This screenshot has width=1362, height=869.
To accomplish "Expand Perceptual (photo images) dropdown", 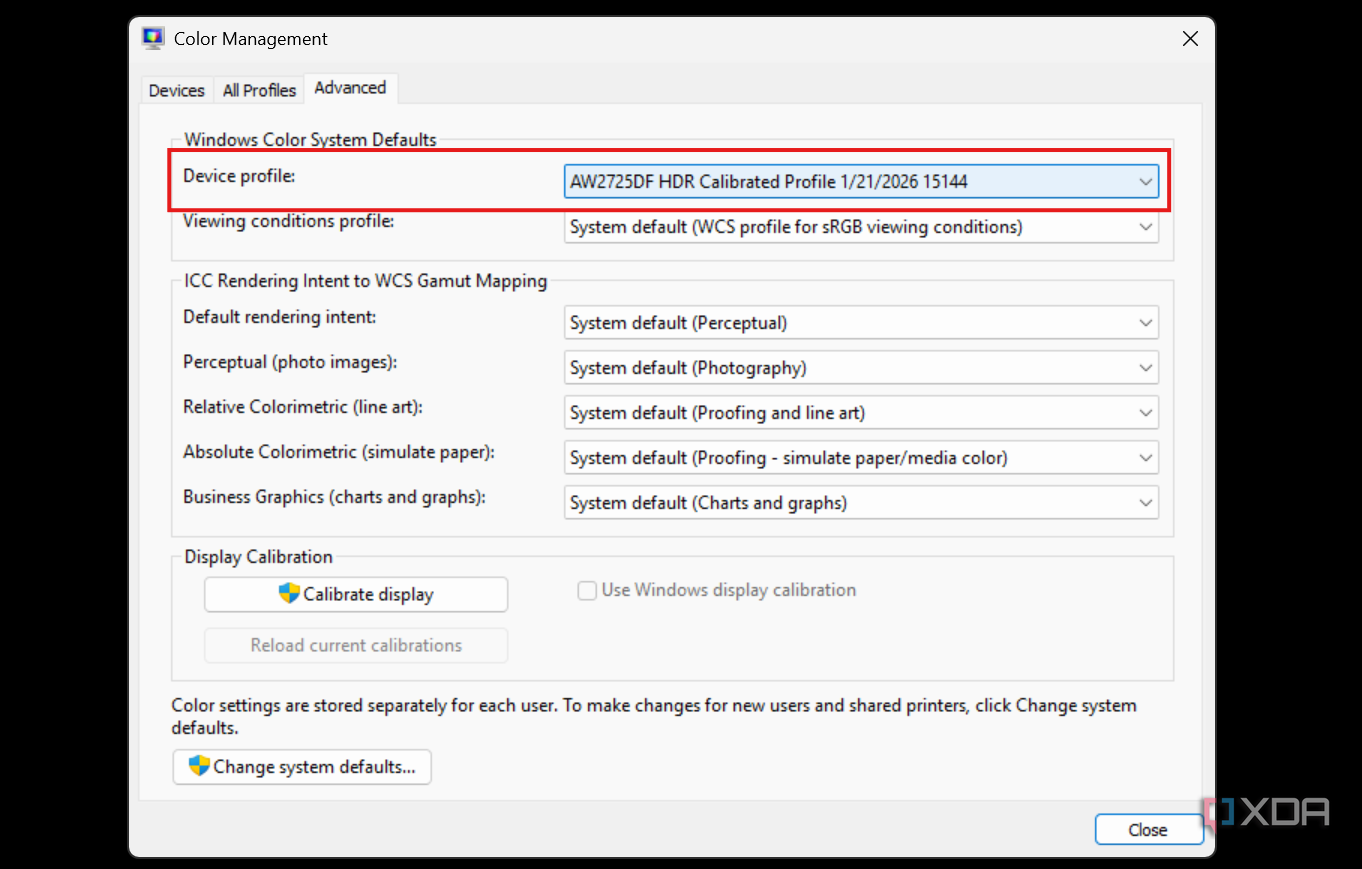I will point(861,368).
